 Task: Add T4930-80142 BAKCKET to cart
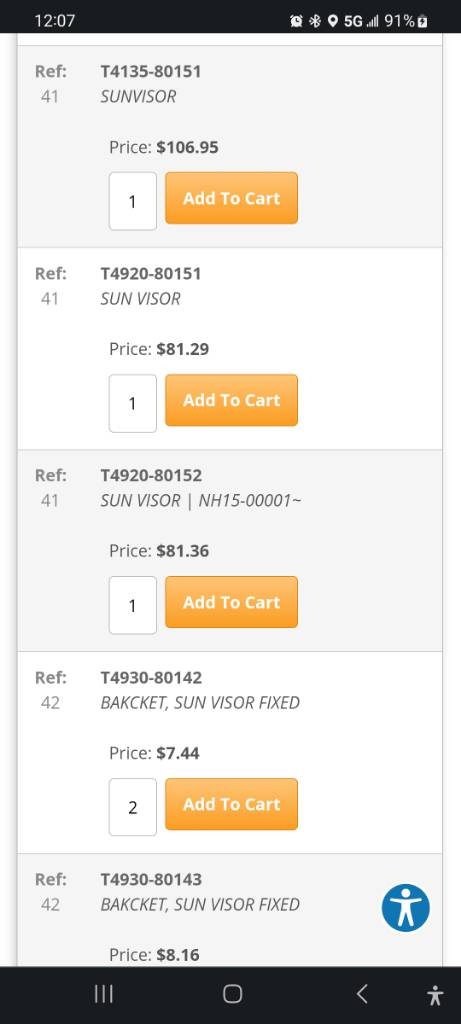231,804
